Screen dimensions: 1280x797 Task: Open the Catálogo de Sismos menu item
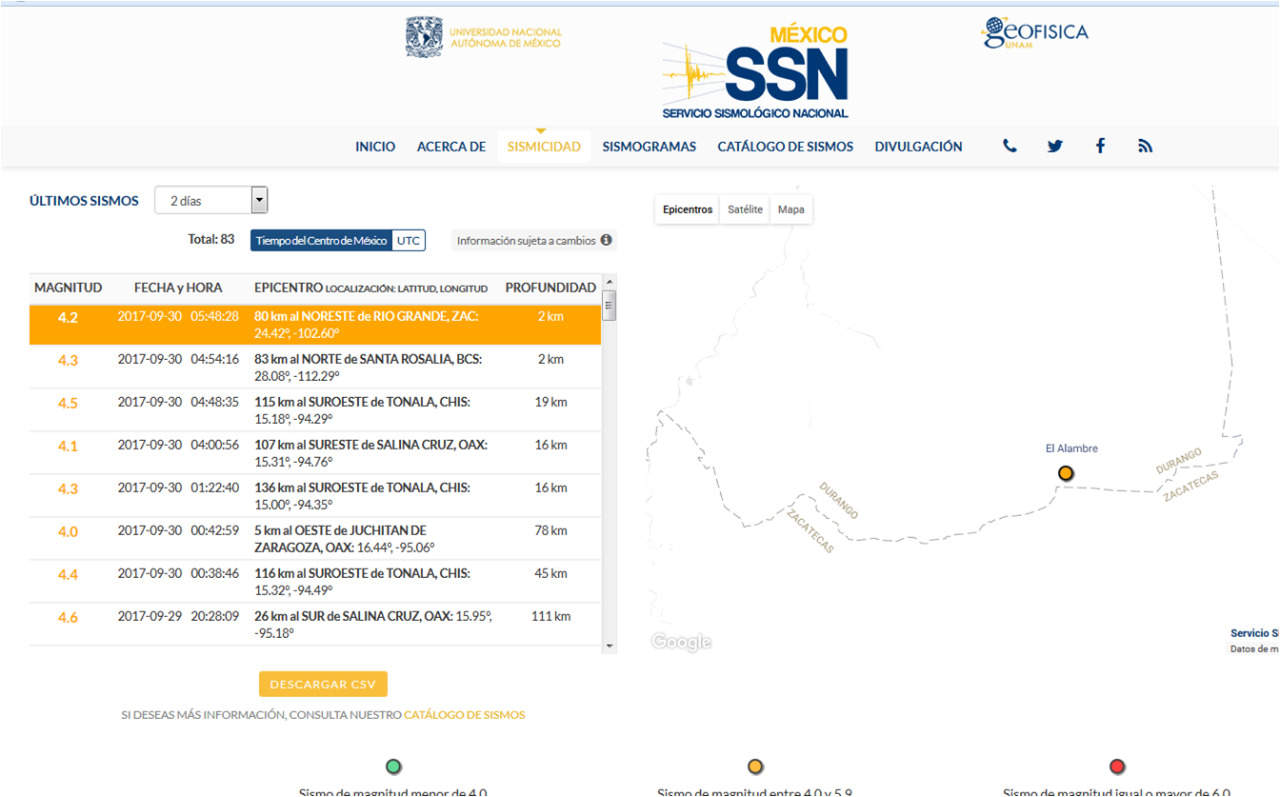coord(785,146)
